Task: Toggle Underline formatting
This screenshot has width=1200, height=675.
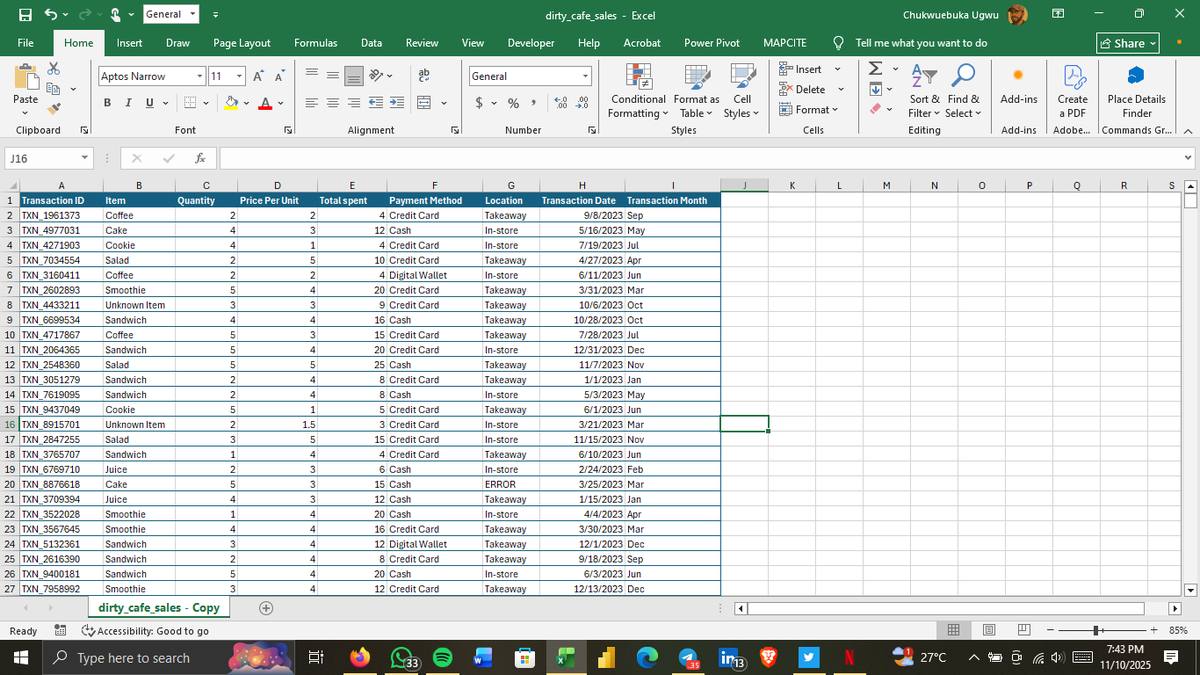Action: click(150, 103)
